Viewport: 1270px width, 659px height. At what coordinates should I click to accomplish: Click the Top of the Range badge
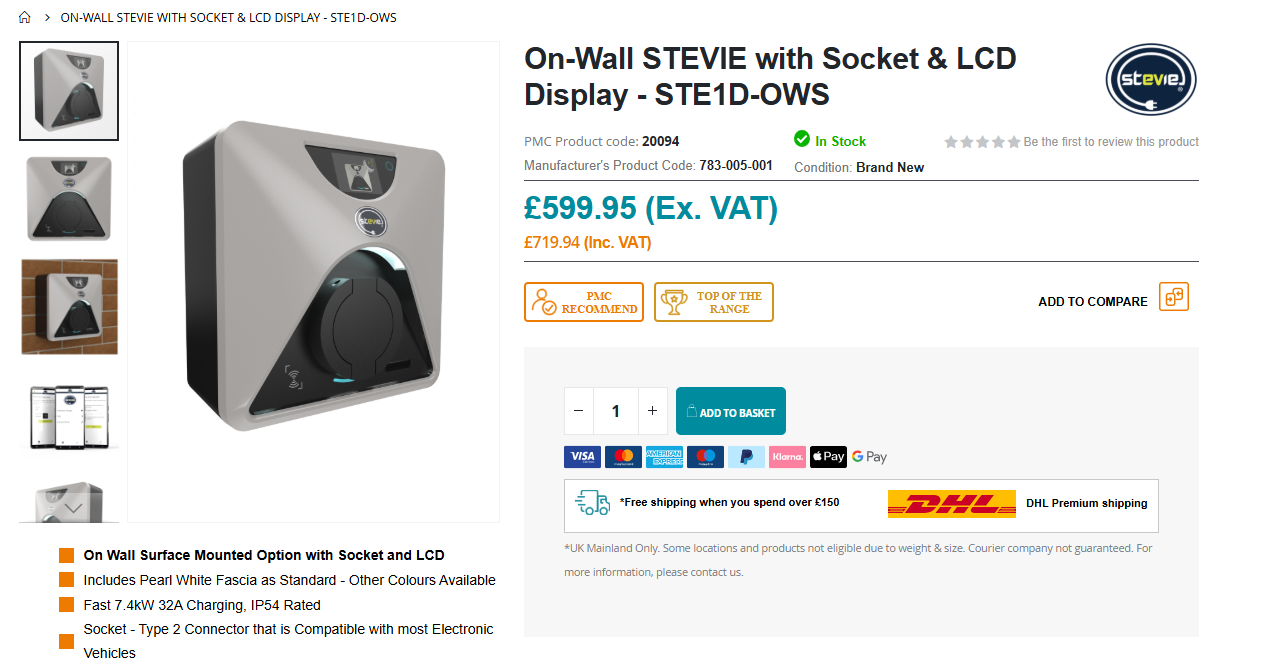point(714,302)
